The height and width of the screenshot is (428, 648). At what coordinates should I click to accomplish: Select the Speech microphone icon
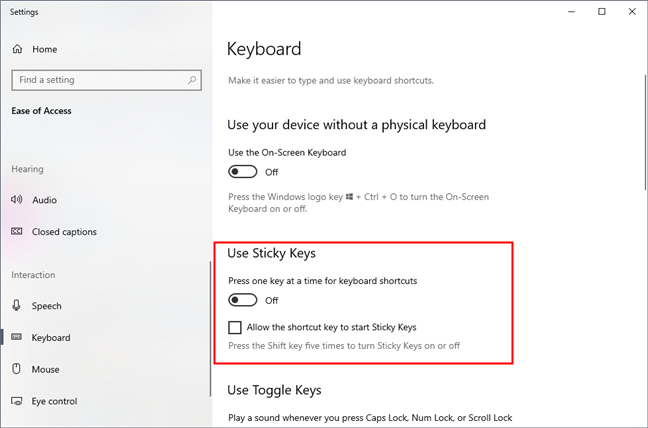click(x=17, y=306)
